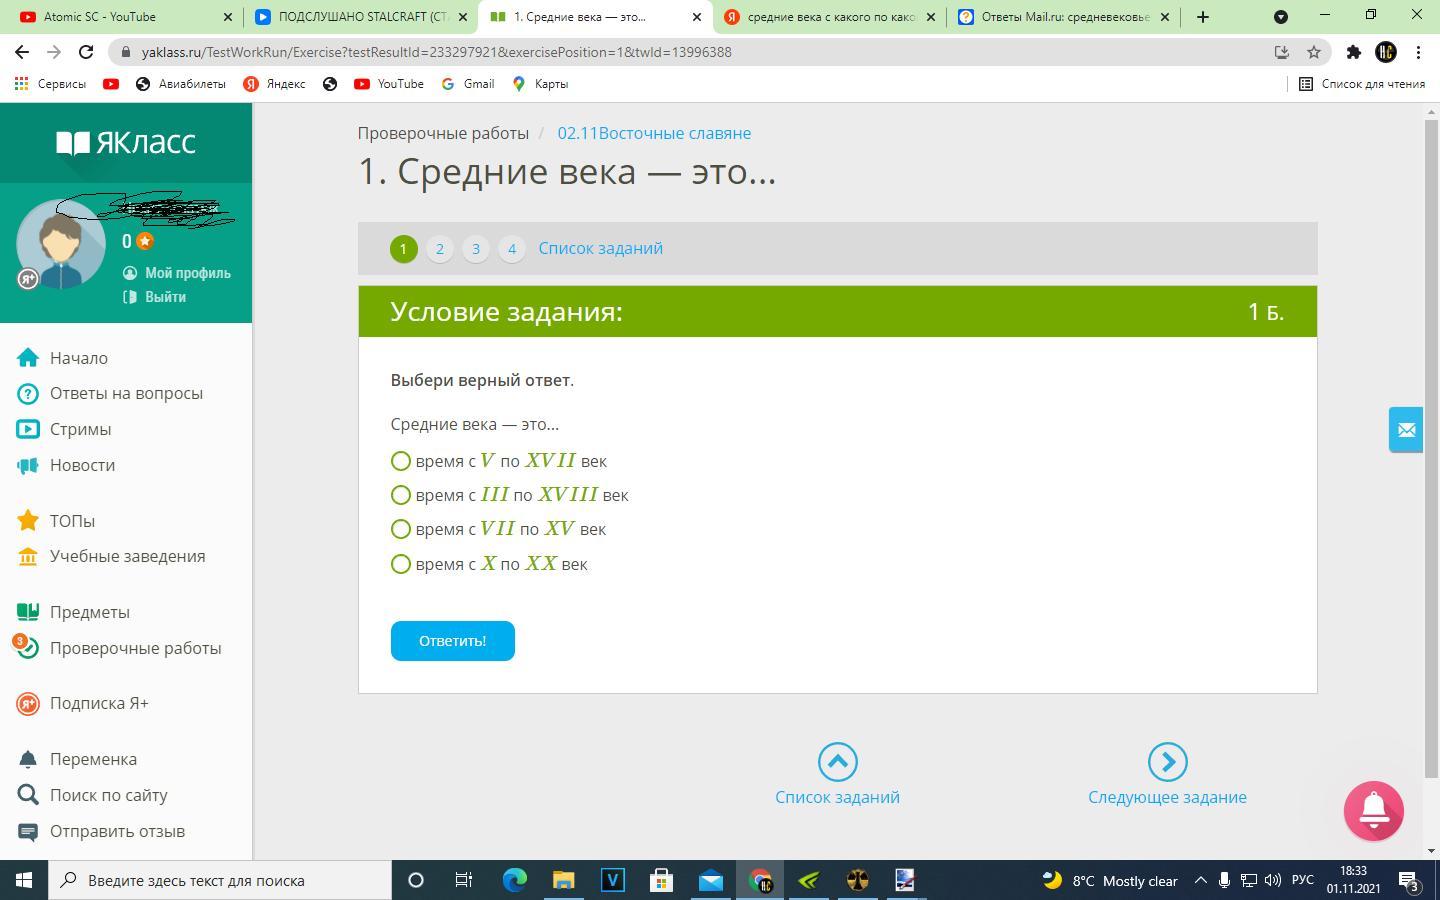Select answer с V по XVII век
The image size is (1440, 900).
click(400, 461)
